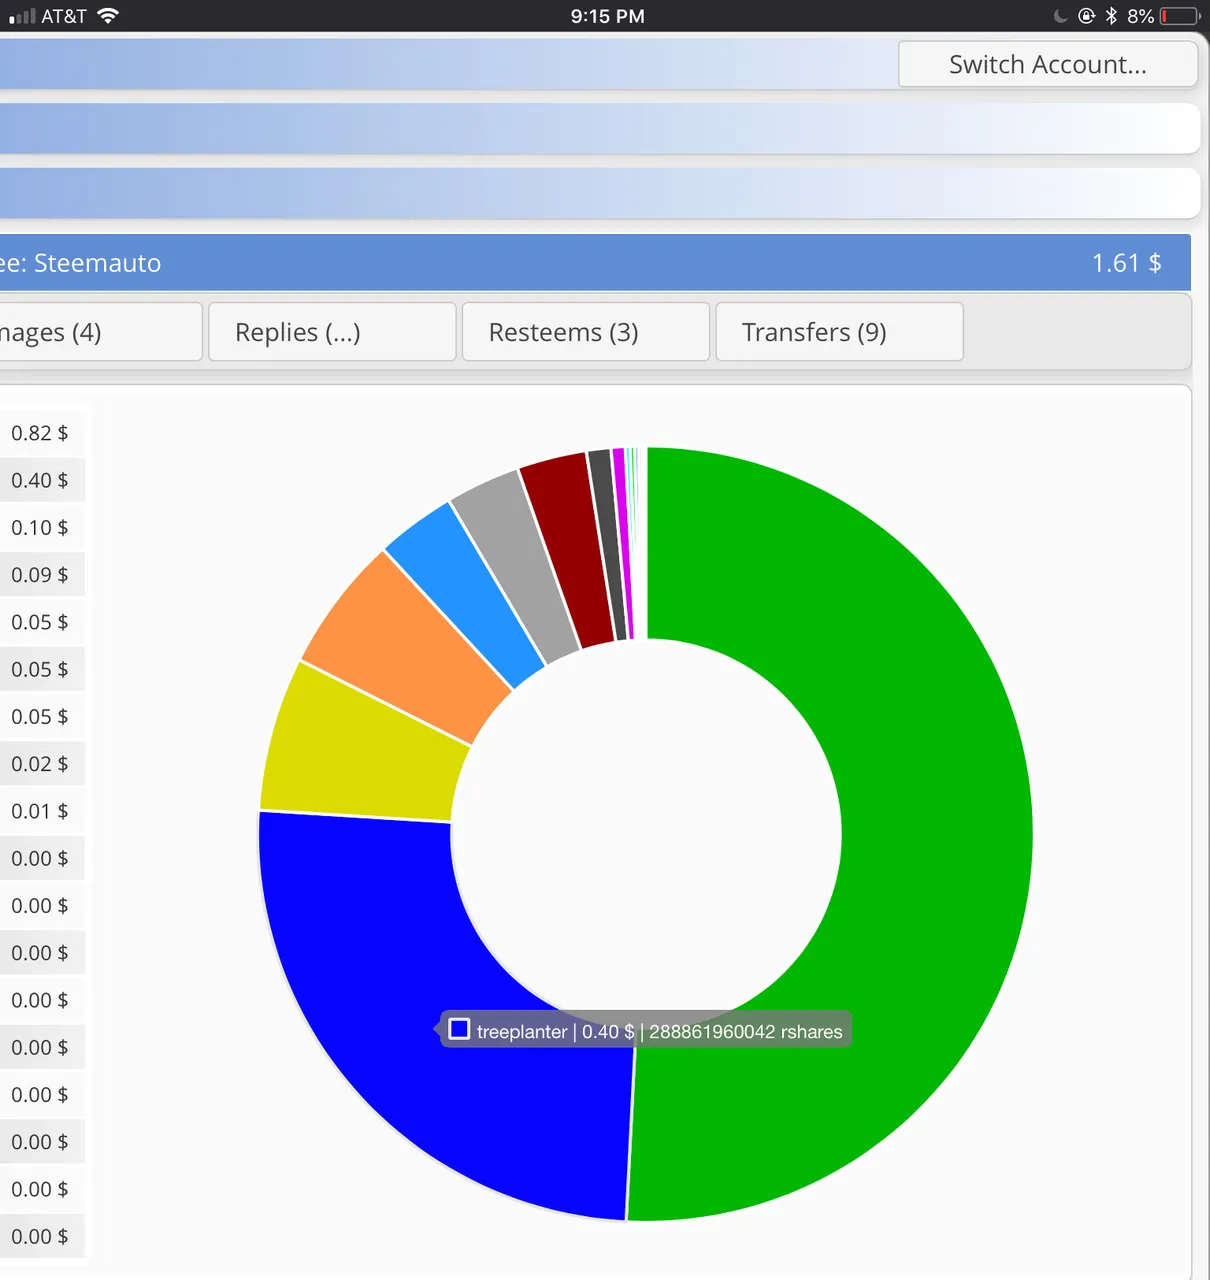The image size is (1210, 1280).
Task: Select the gray donut segment
Action: pos(515,560)
